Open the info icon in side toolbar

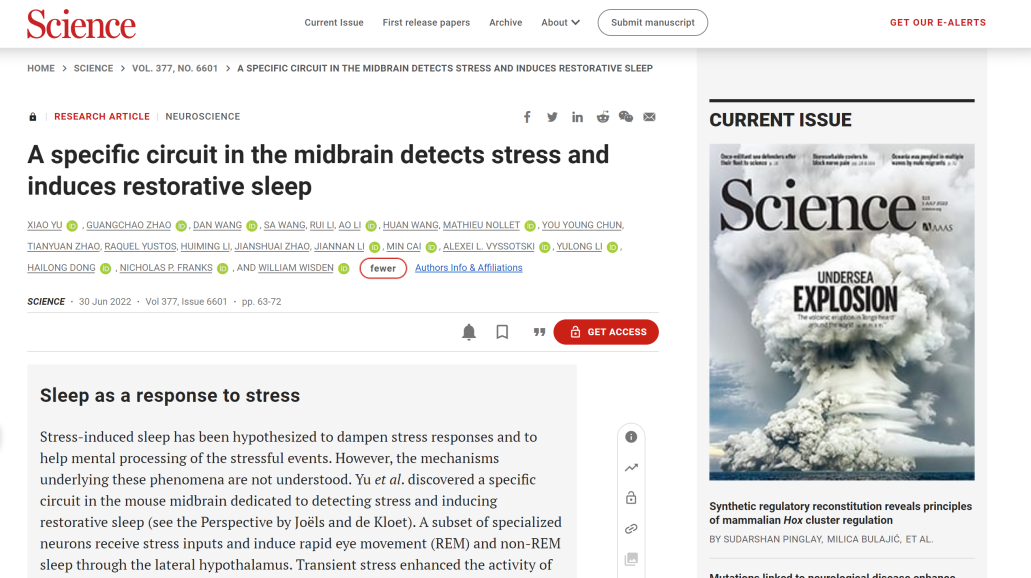pos(631,437)
